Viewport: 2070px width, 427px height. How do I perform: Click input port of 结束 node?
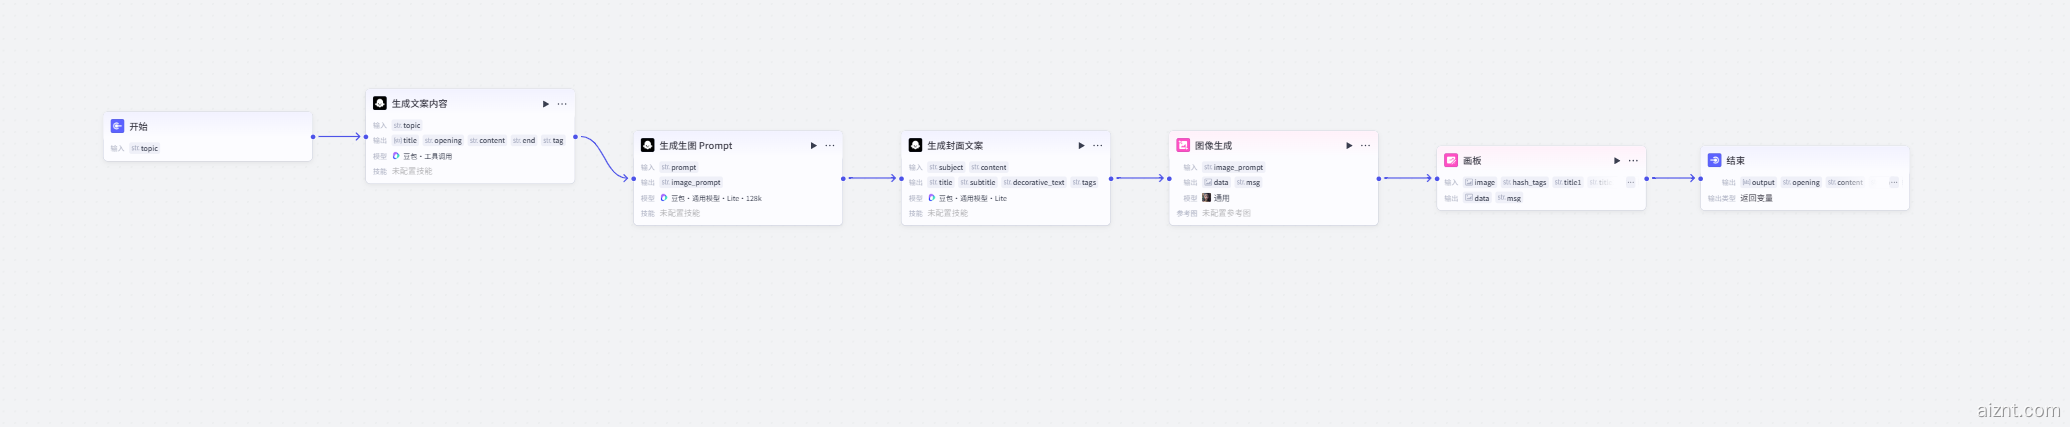pyautogui.click(x=1700, y=179)
